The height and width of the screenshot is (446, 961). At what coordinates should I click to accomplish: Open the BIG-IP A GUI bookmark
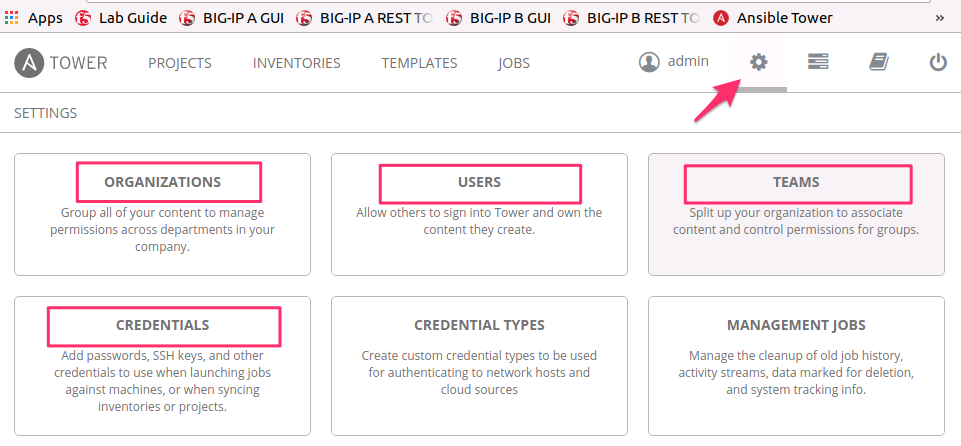(232, 18)
